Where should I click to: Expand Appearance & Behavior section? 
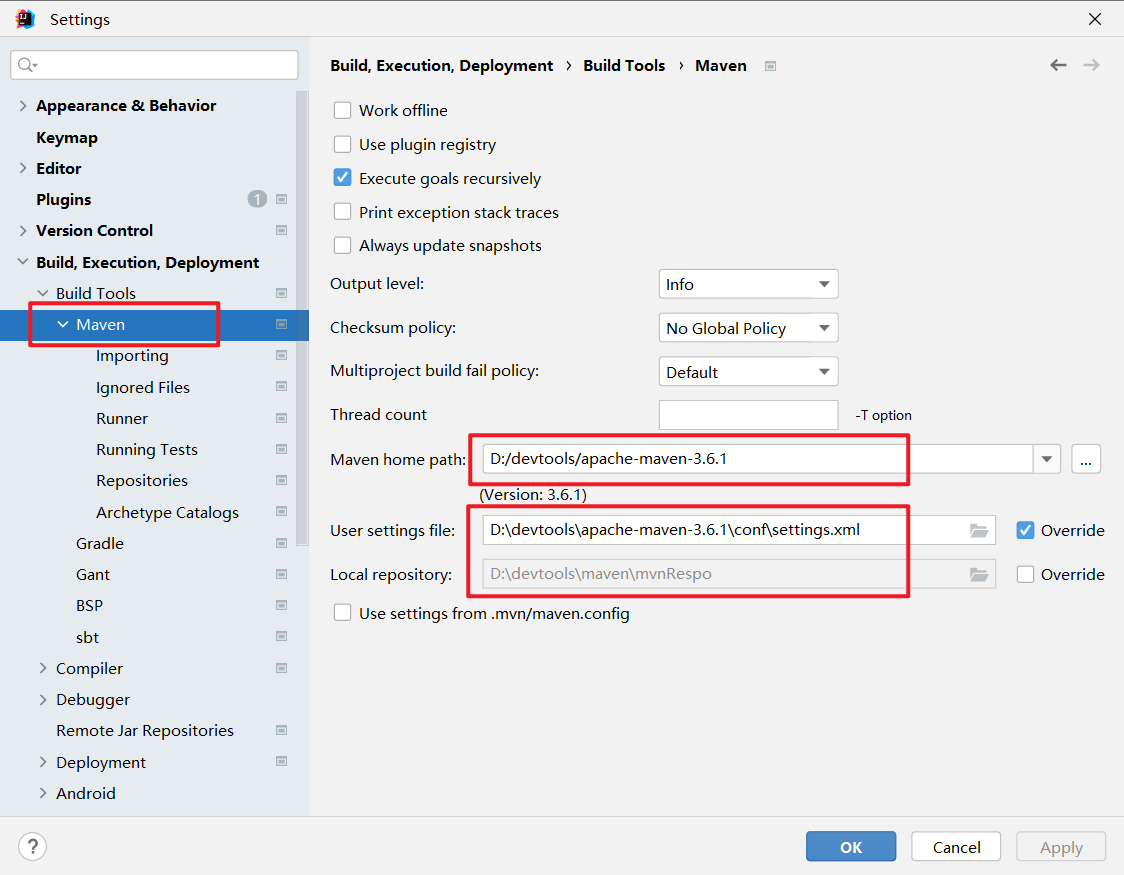point(23,106)
